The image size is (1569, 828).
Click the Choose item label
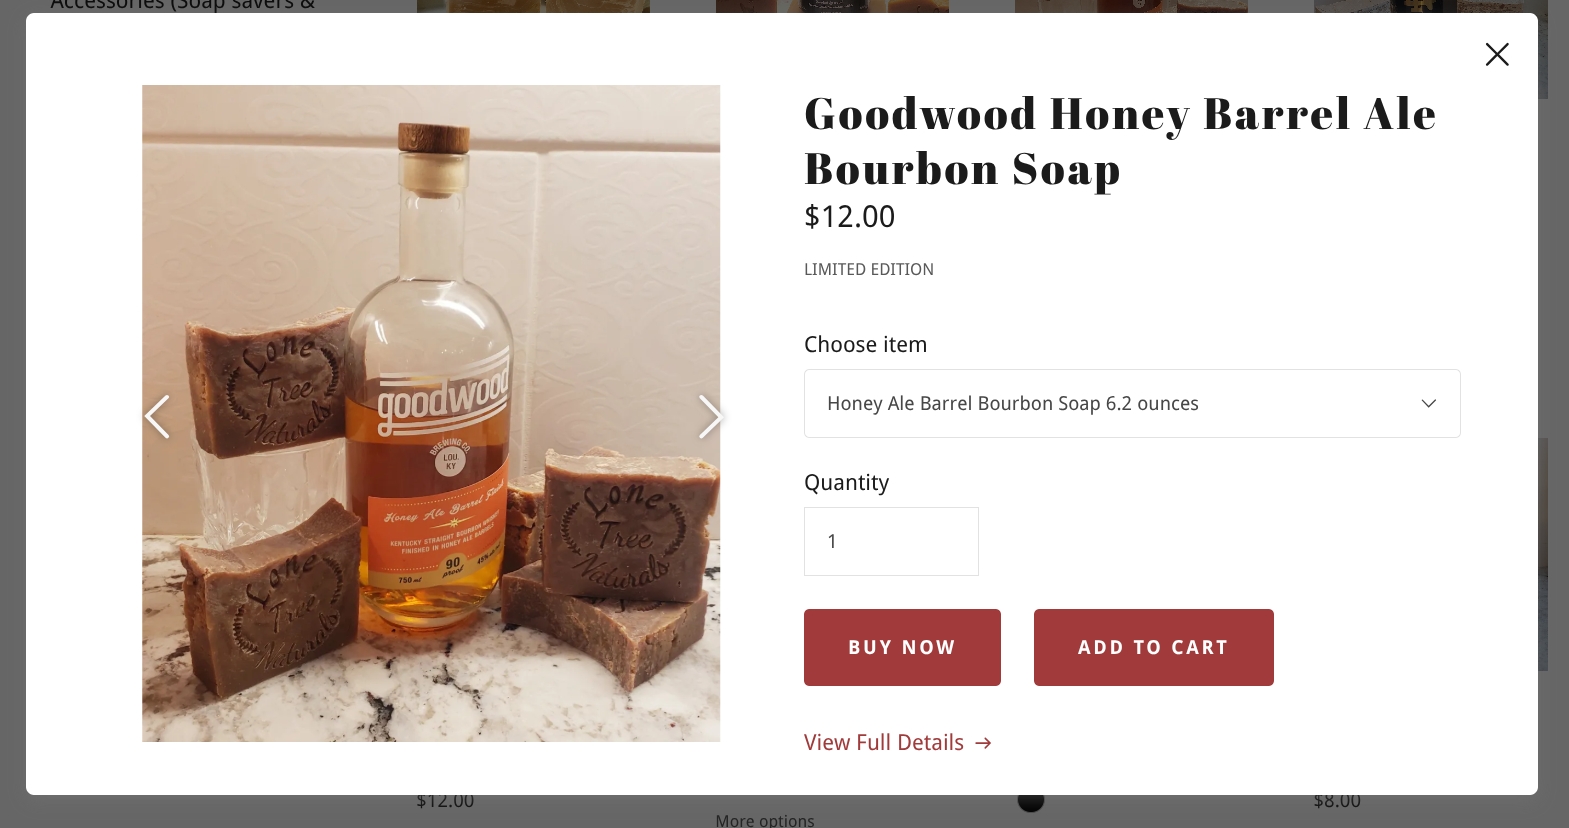(x=866, y=344)
